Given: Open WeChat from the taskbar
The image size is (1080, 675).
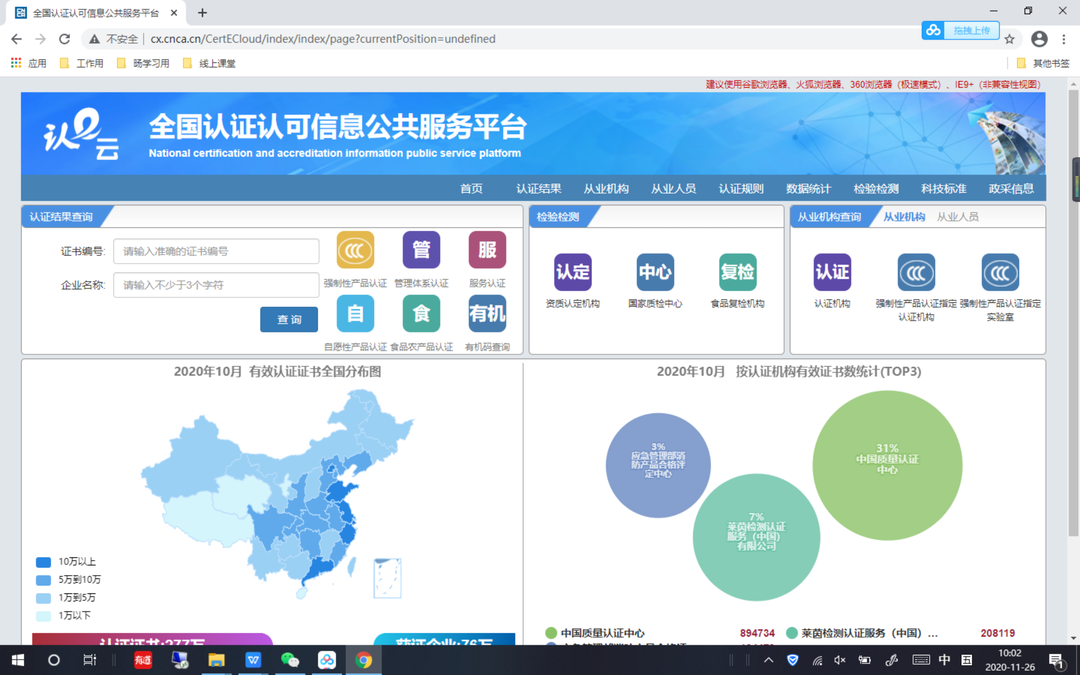Looking at the screenshot, I should point(290,660).
